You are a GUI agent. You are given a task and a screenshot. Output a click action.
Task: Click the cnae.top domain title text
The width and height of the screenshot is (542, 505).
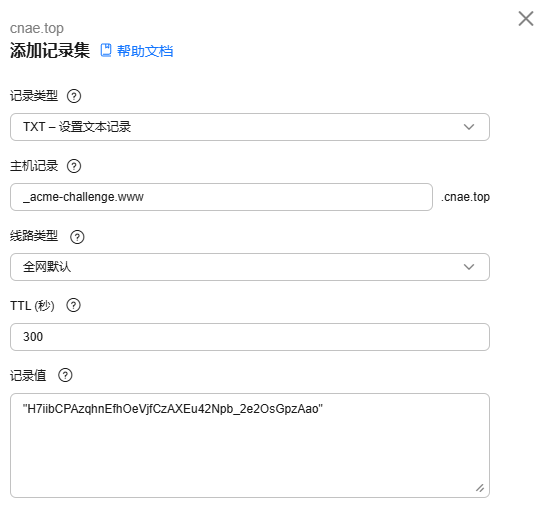pos(37,28)
